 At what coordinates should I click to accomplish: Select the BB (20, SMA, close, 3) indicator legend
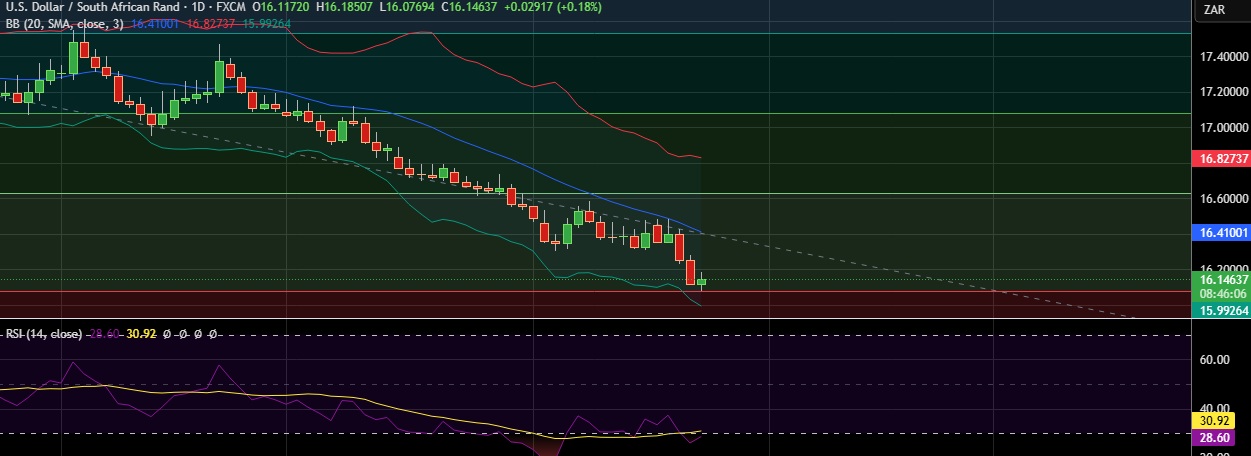coord(63,24)
